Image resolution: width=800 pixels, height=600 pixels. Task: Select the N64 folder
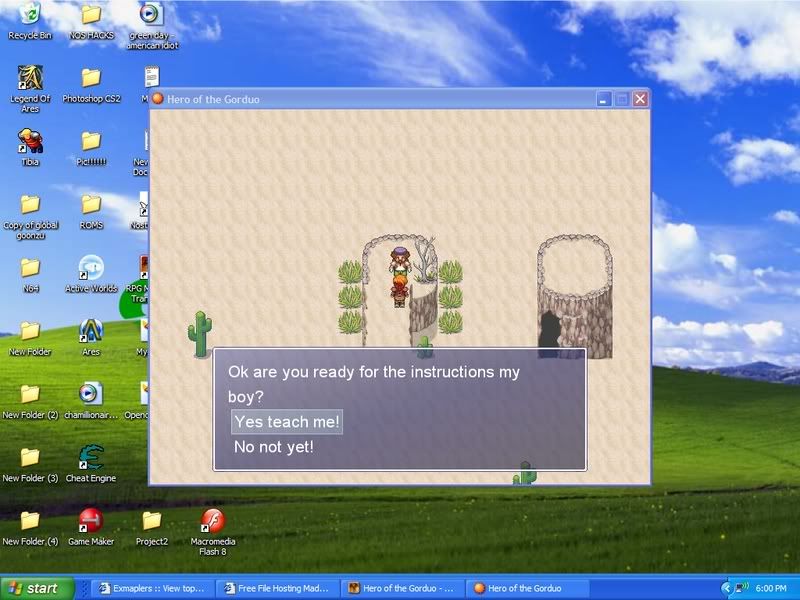(x=30, y=268)
